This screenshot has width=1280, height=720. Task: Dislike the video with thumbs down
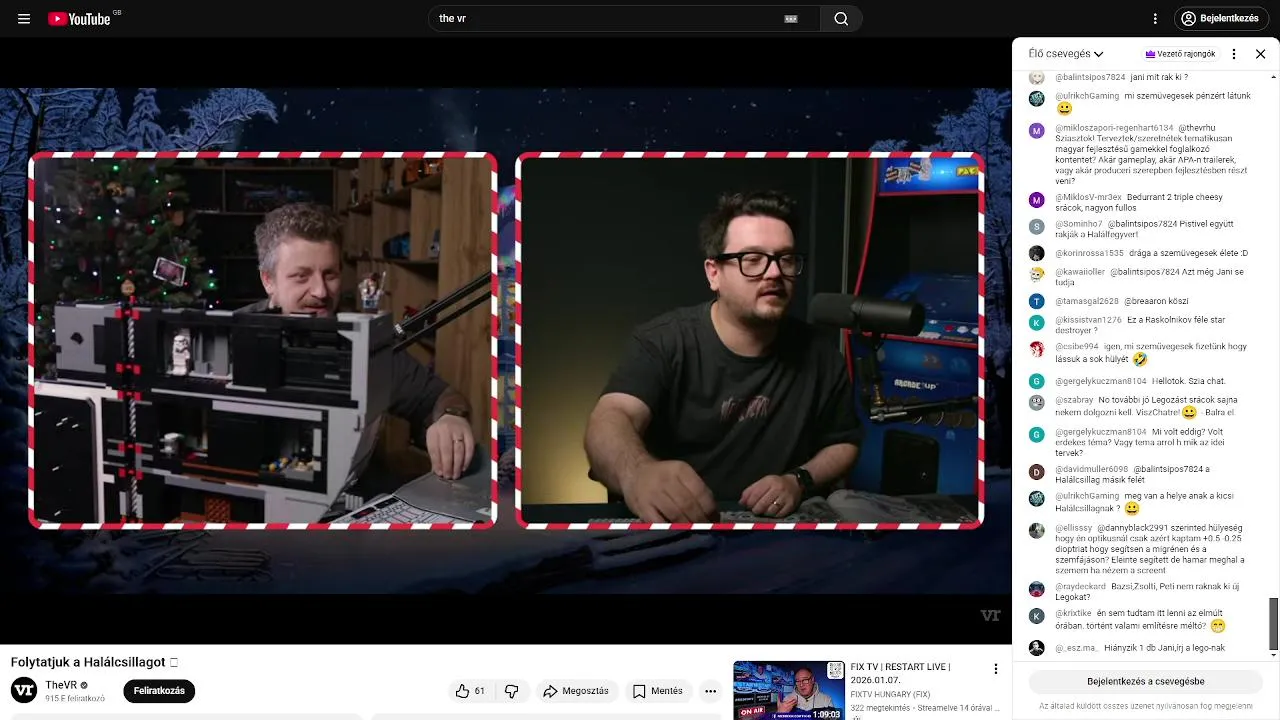(512, 691)
